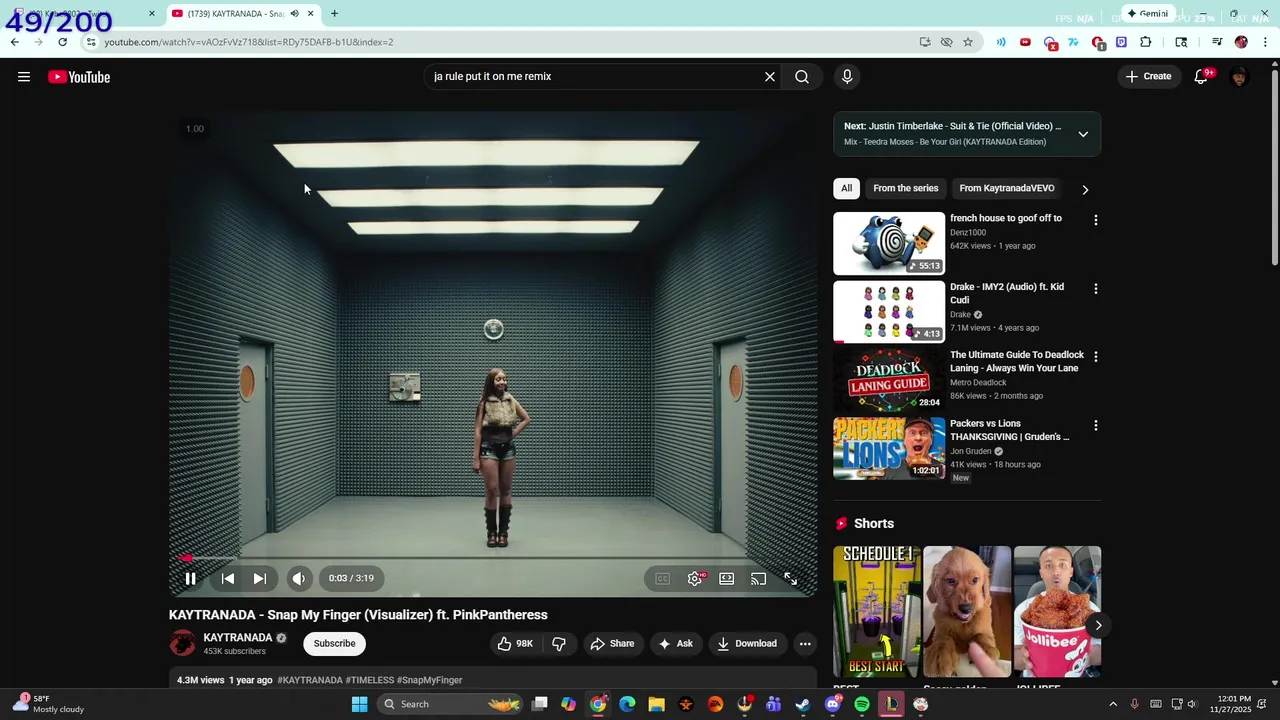1280x720 pixels.
Task: Like the video (98K)
Action: coord(515,644)
